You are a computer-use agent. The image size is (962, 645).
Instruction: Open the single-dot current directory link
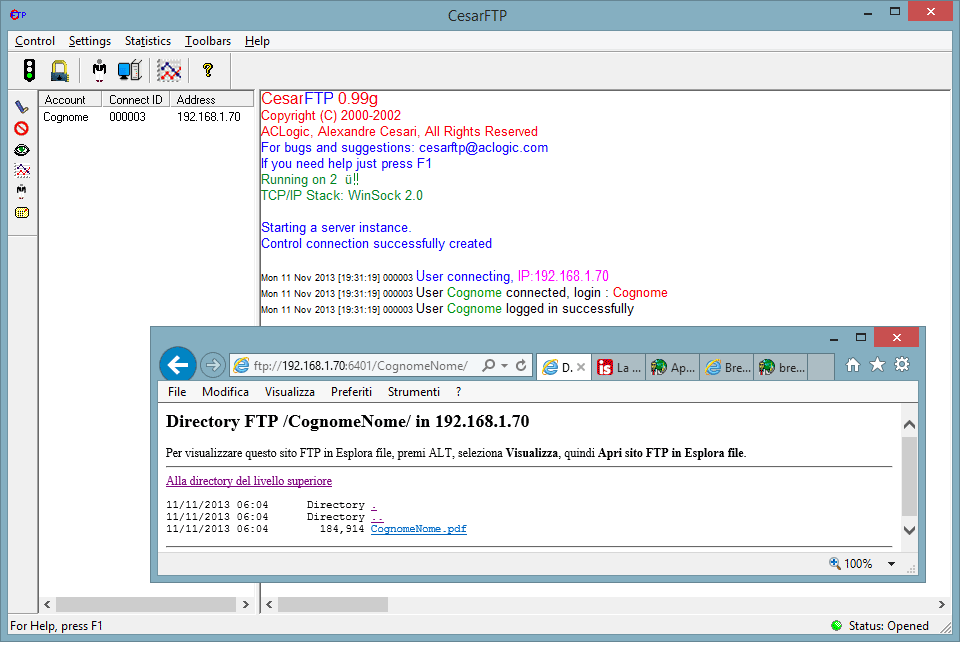(x=374, y=505)
